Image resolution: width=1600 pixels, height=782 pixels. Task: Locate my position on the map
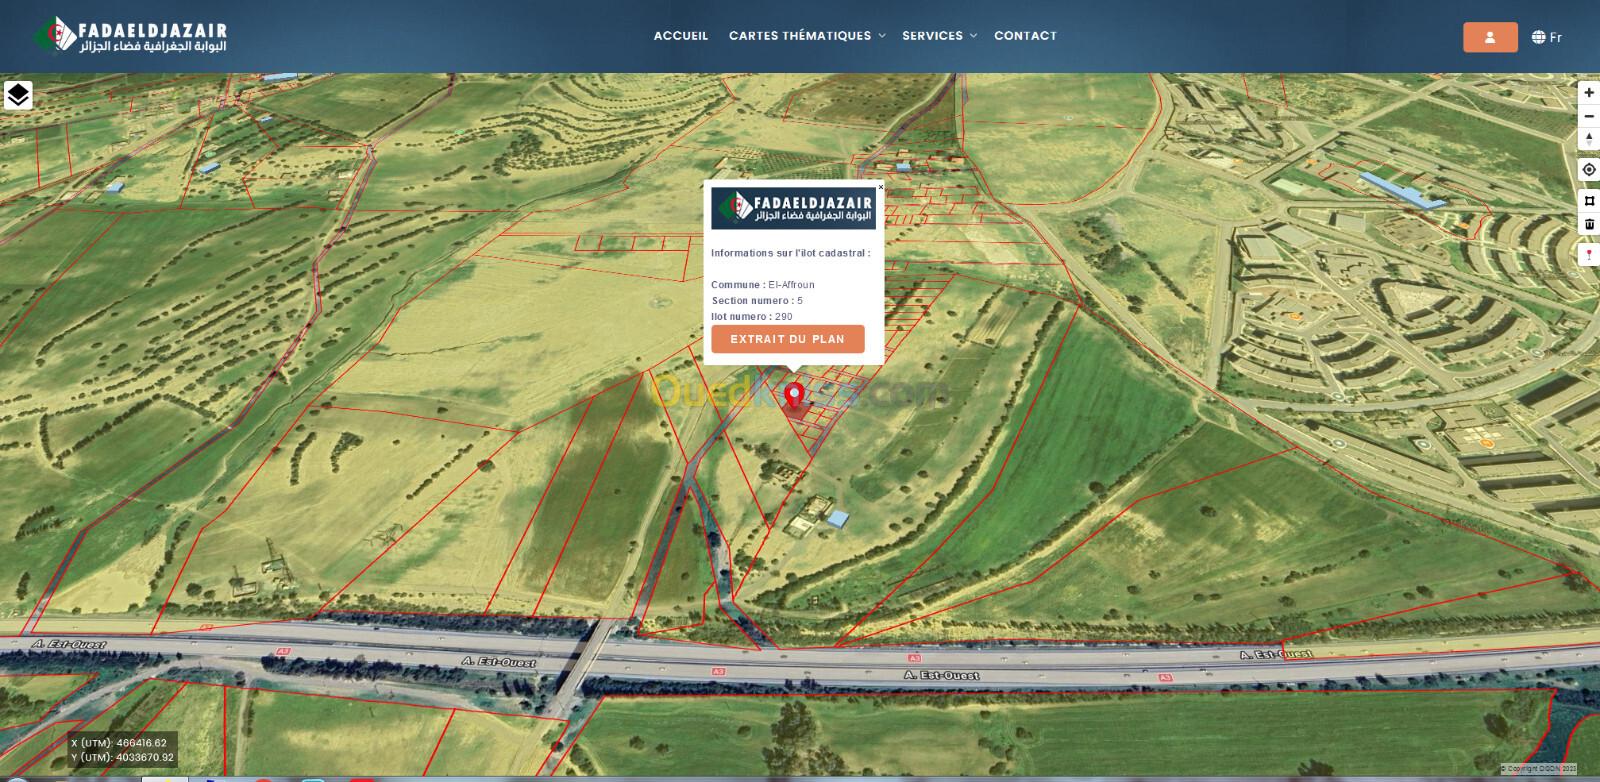click(1589, 170)
